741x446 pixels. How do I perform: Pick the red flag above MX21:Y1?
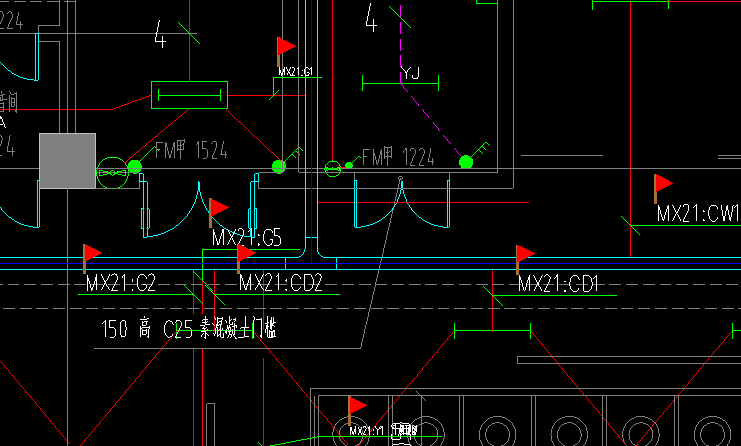click(357, 410)
